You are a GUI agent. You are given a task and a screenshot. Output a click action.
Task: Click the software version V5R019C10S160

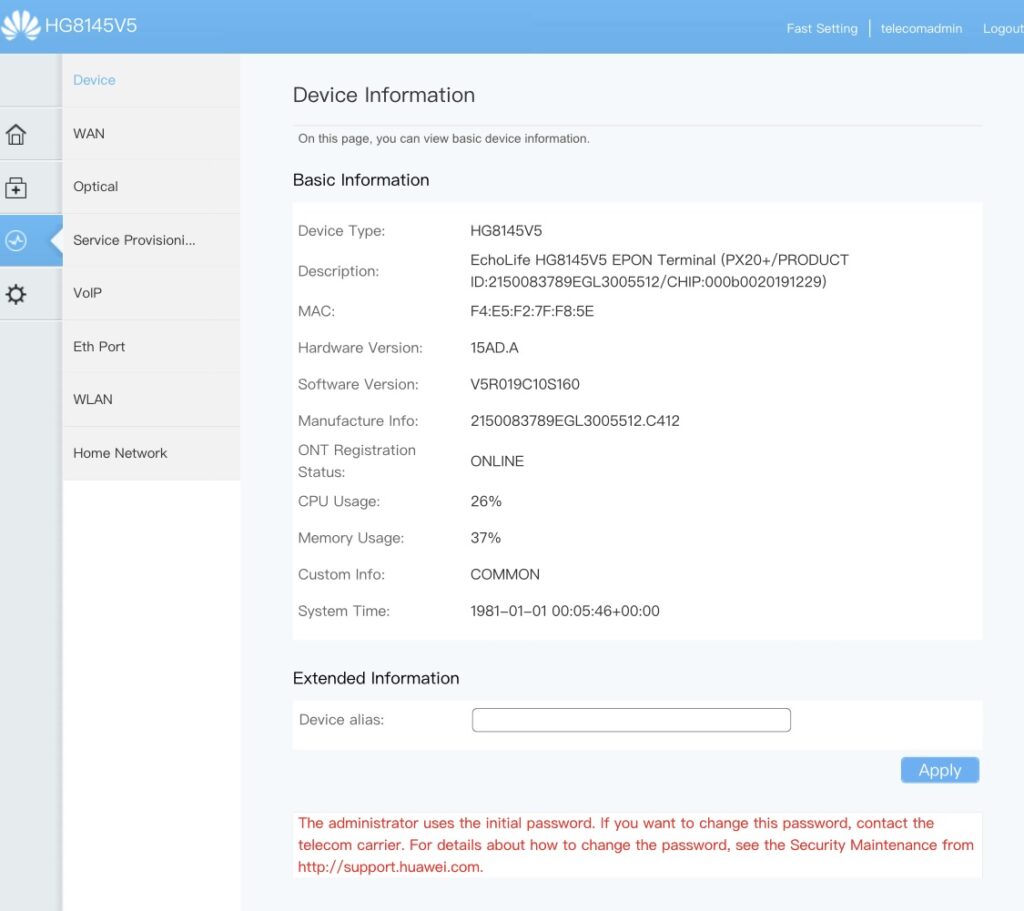tap(524, 384)
